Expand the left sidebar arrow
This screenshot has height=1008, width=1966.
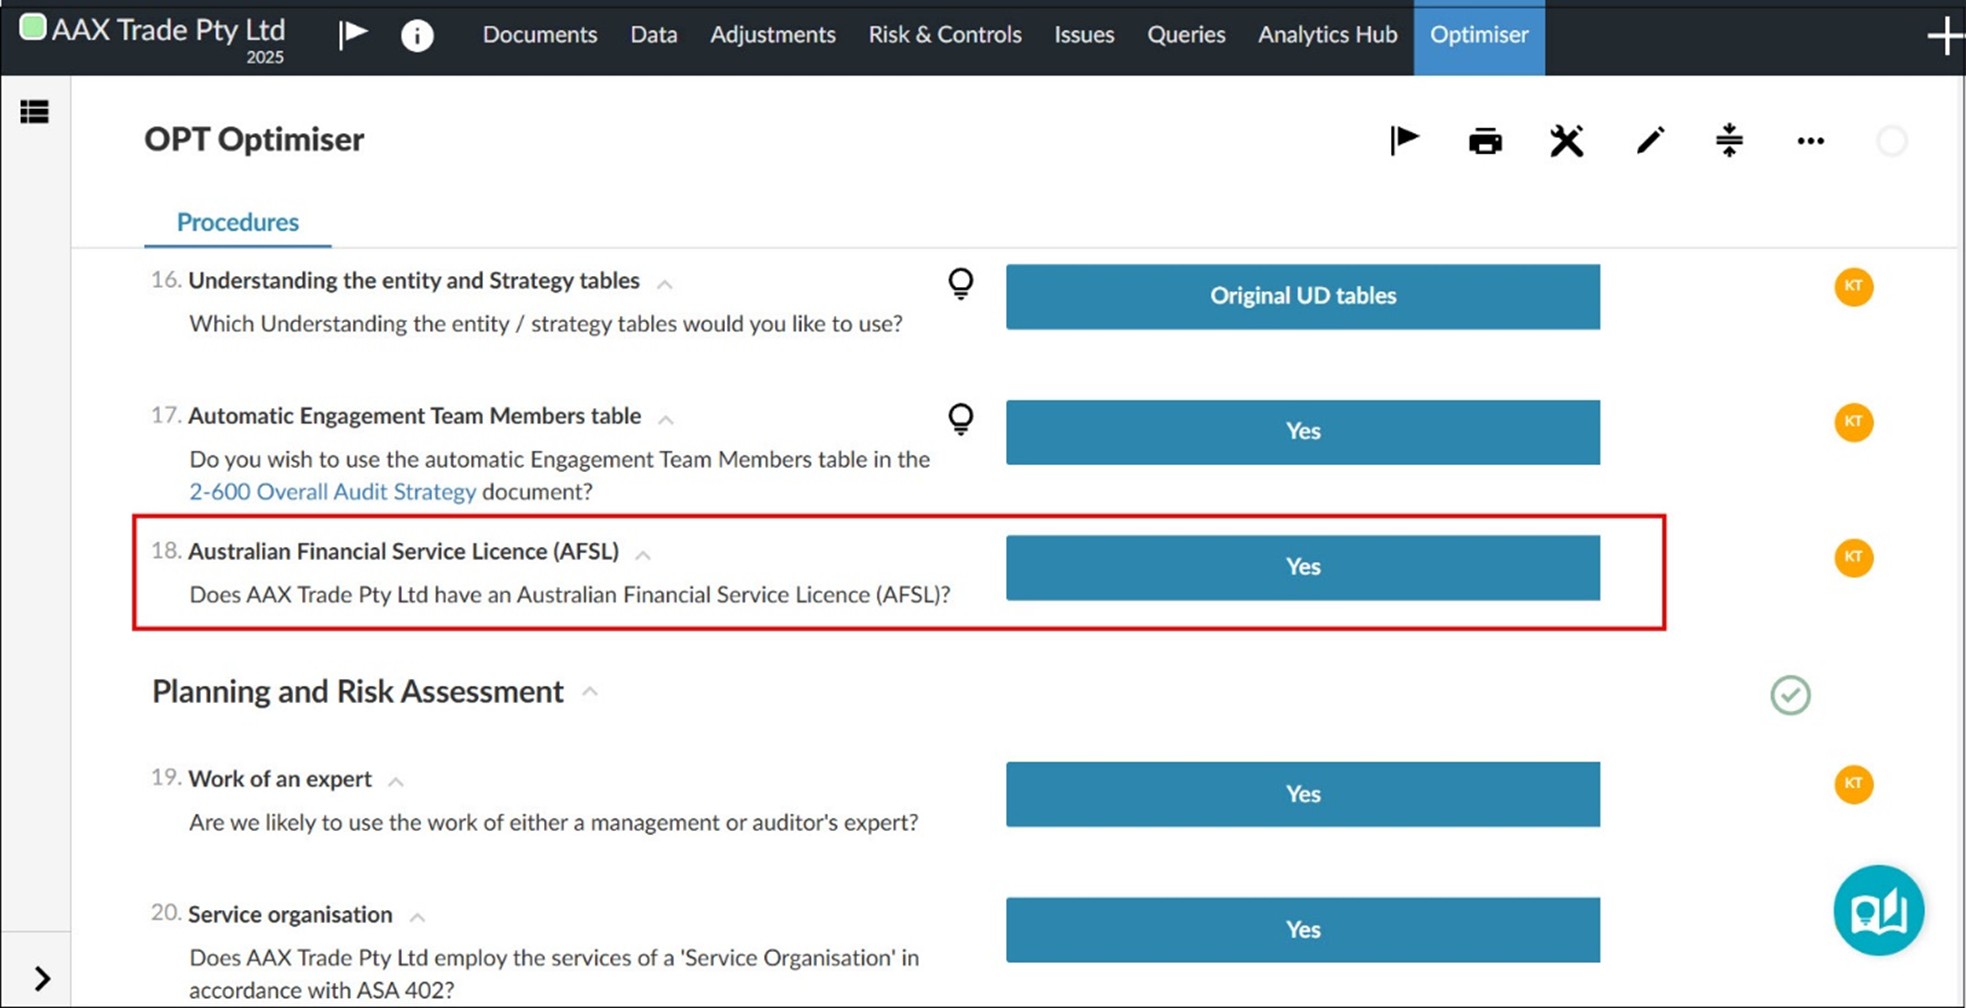(42, 978)
